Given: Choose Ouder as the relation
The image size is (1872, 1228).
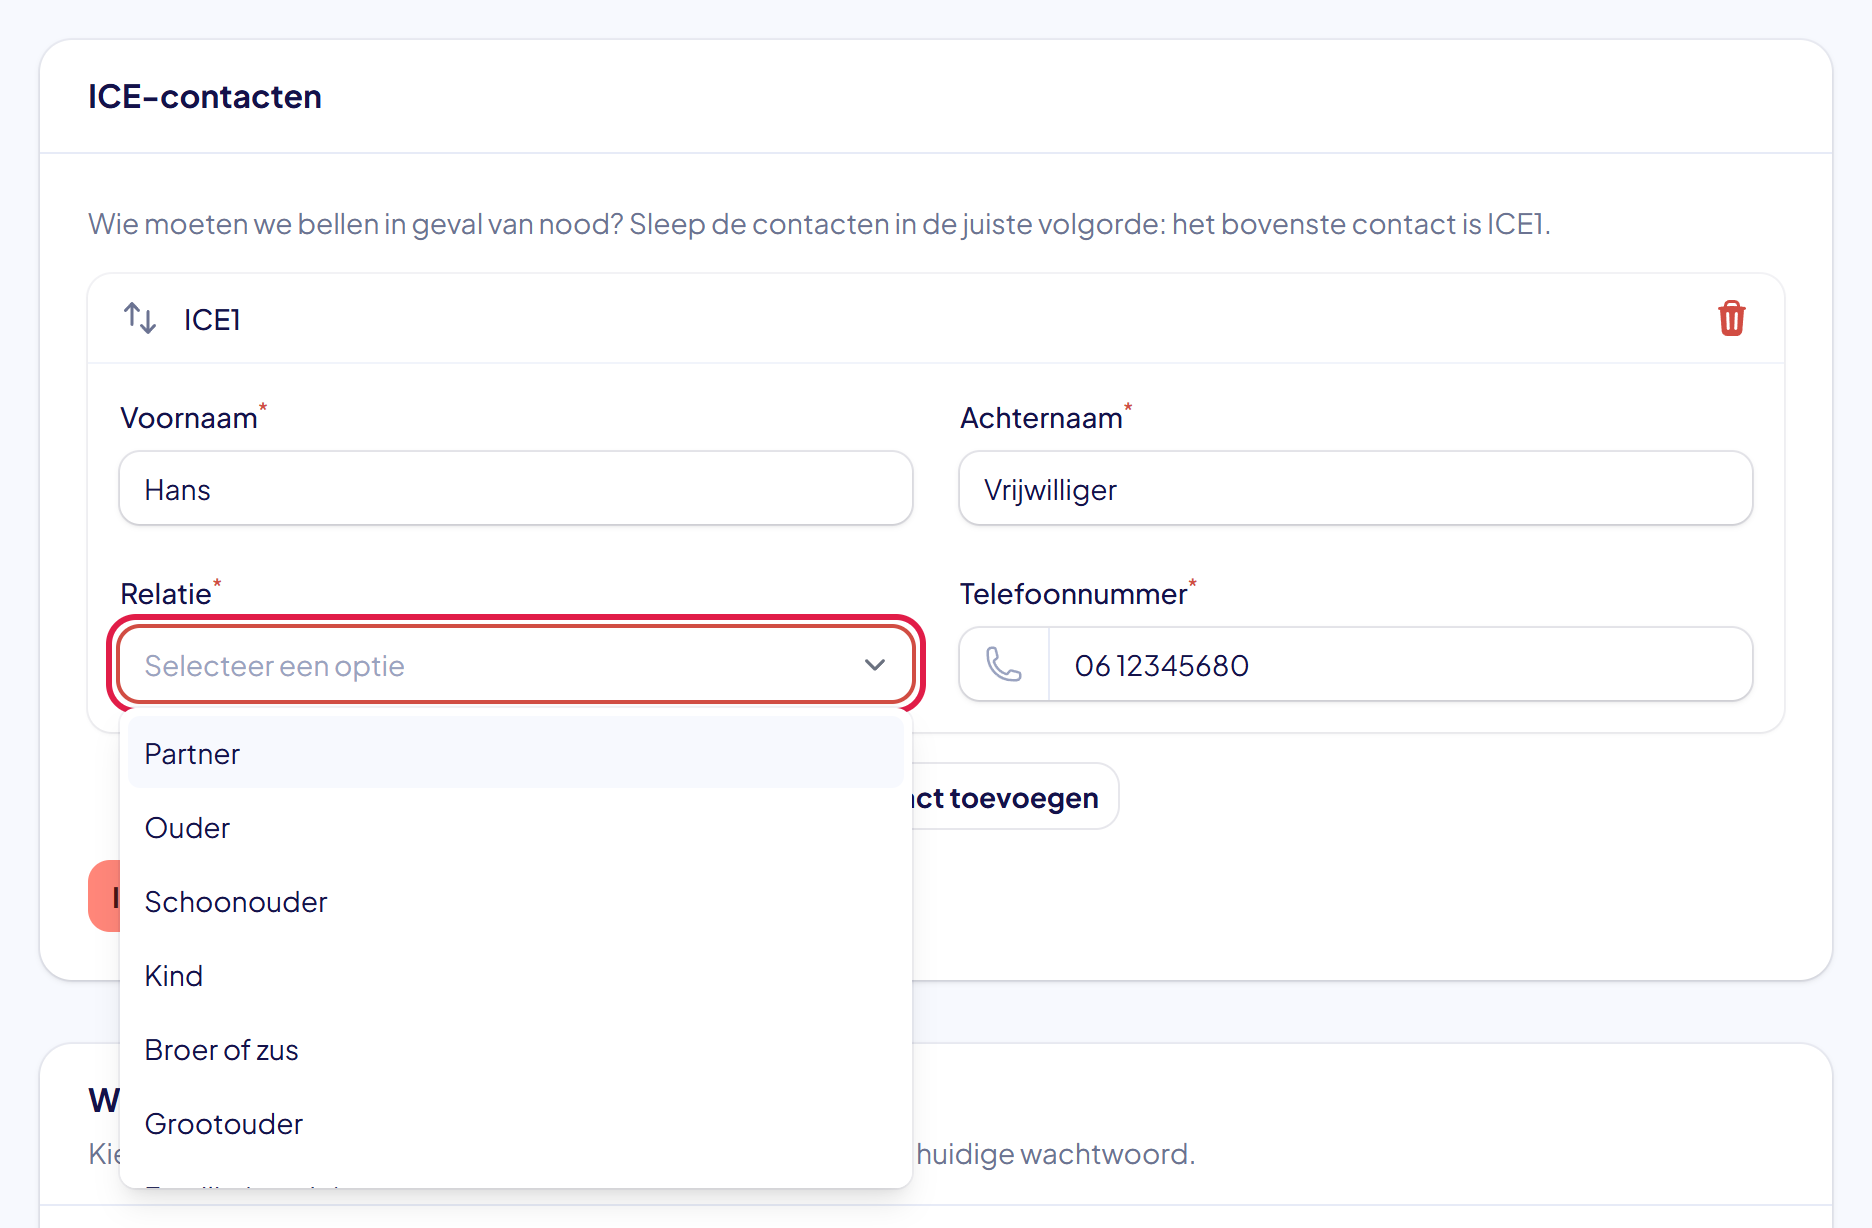Looking at the screenshot, I should 516,827.
